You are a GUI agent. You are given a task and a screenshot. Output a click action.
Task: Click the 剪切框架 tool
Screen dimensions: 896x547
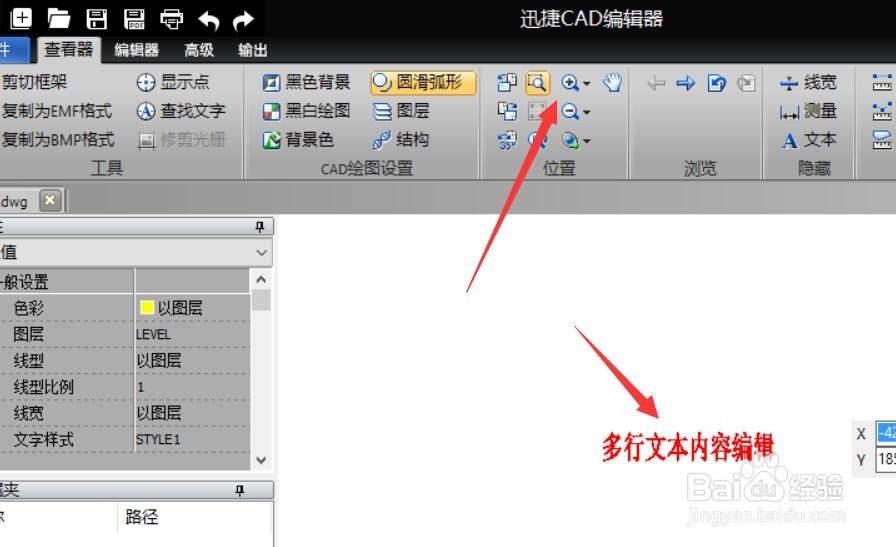tap(34, 82)
